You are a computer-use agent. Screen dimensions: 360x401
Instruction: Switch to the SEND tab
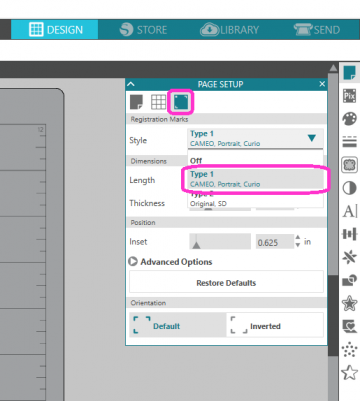coord(317,30)
